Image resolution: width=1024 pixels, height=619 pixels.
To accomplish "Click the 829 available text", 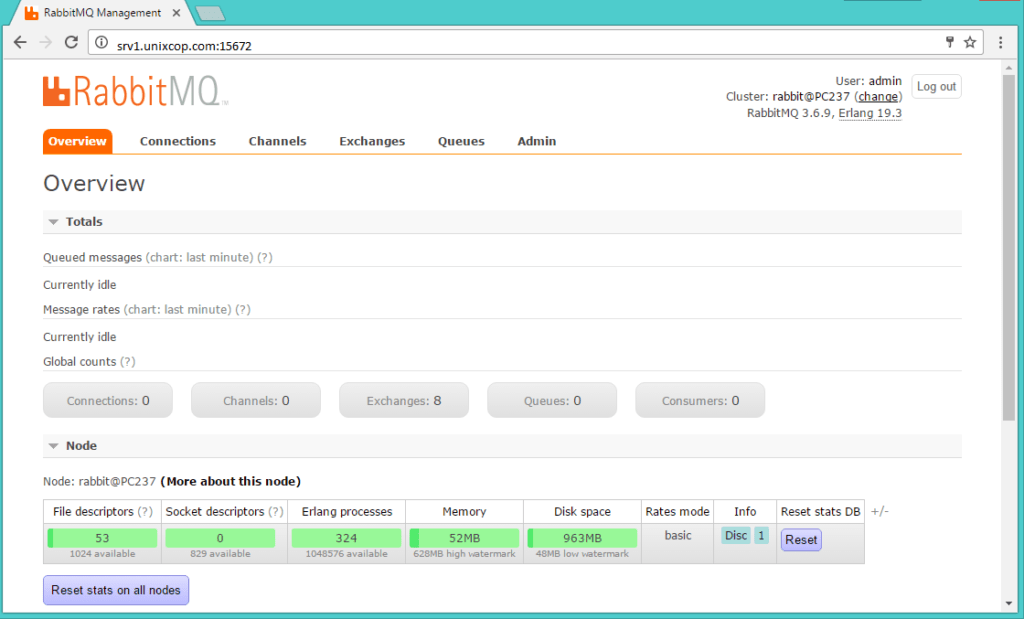I will [220, 554].
